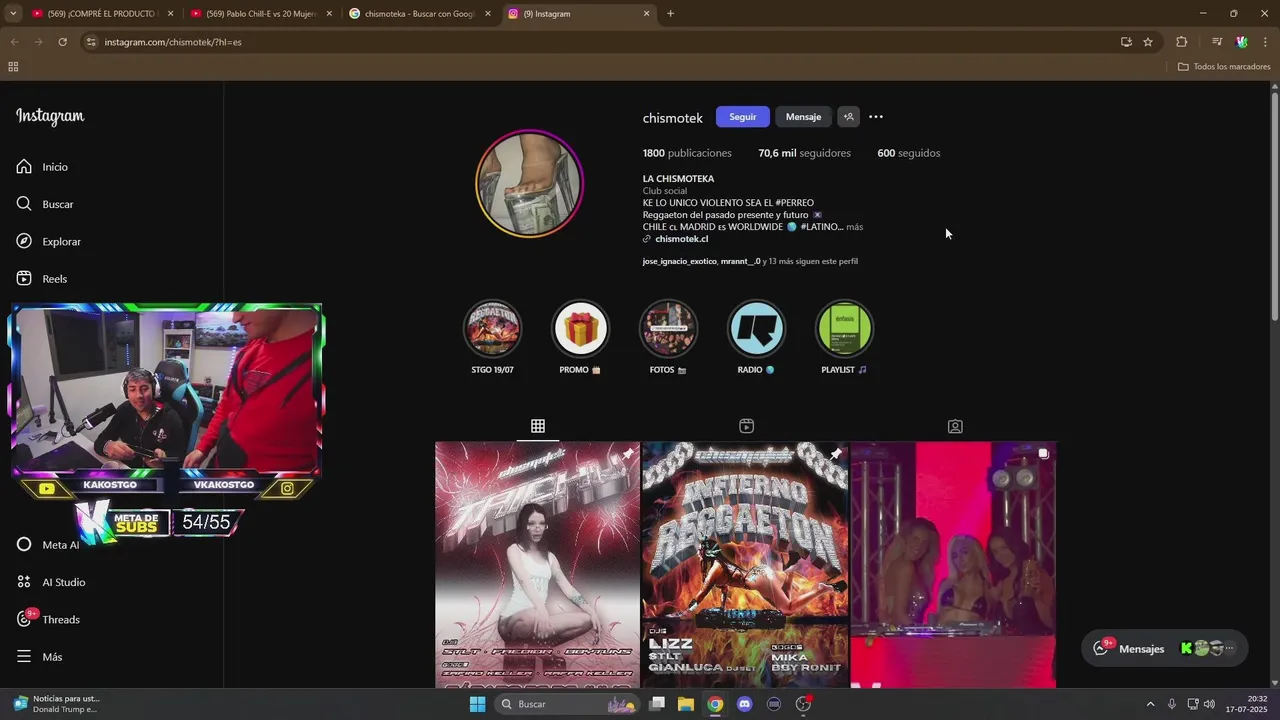The width and height of the screenshot is (1280, 720).
Task: Open Todos los marcadores folder
Action: pos(1224,67)
